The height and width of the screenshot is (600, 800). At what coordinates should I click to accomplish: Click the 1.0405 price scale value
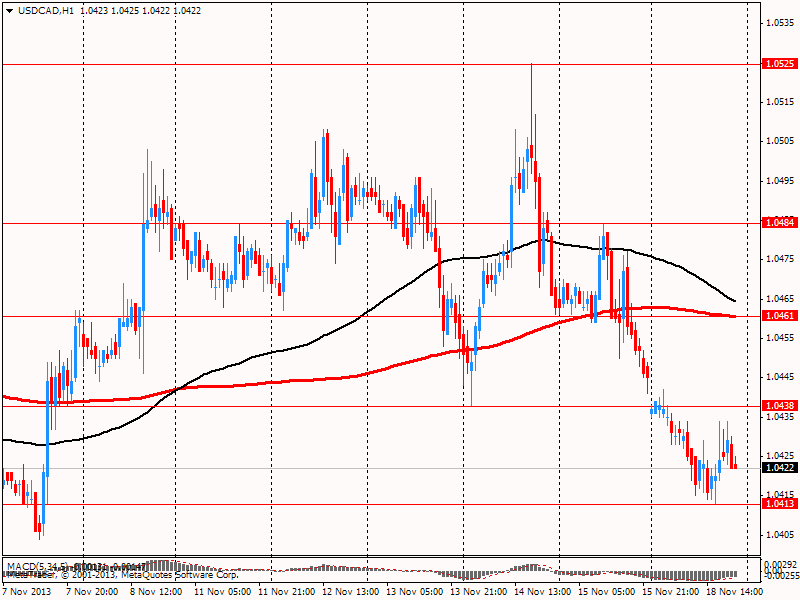[781, 535]
